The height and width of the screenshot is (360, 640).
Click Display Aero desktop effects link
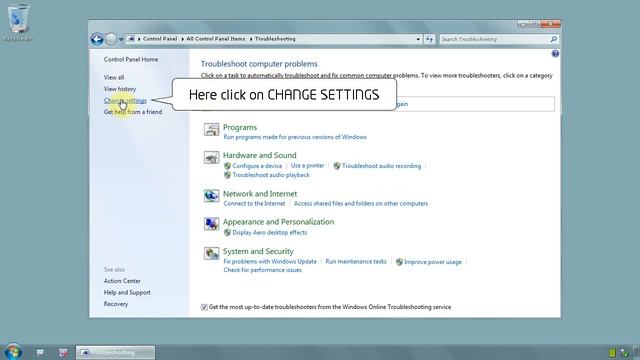[x=269, y=232]
